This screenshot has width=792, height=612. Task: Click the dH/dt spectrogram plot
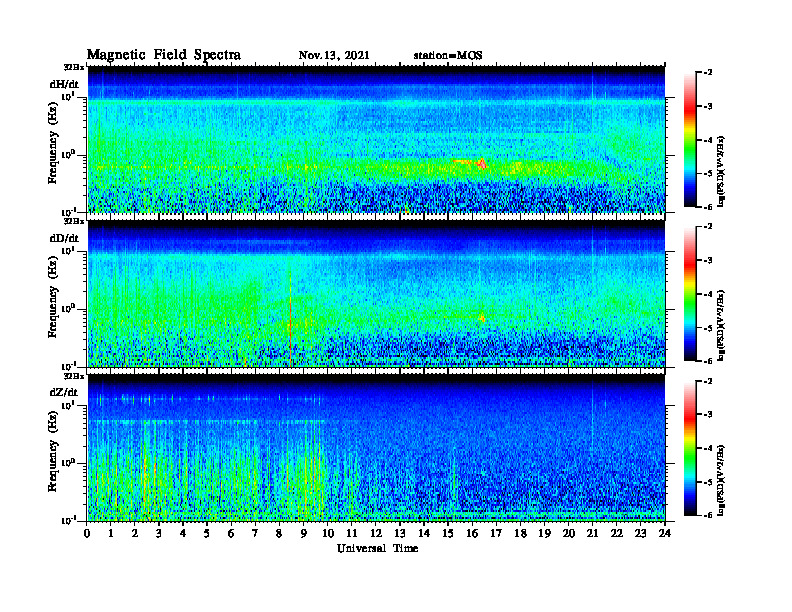click(376, 139)
